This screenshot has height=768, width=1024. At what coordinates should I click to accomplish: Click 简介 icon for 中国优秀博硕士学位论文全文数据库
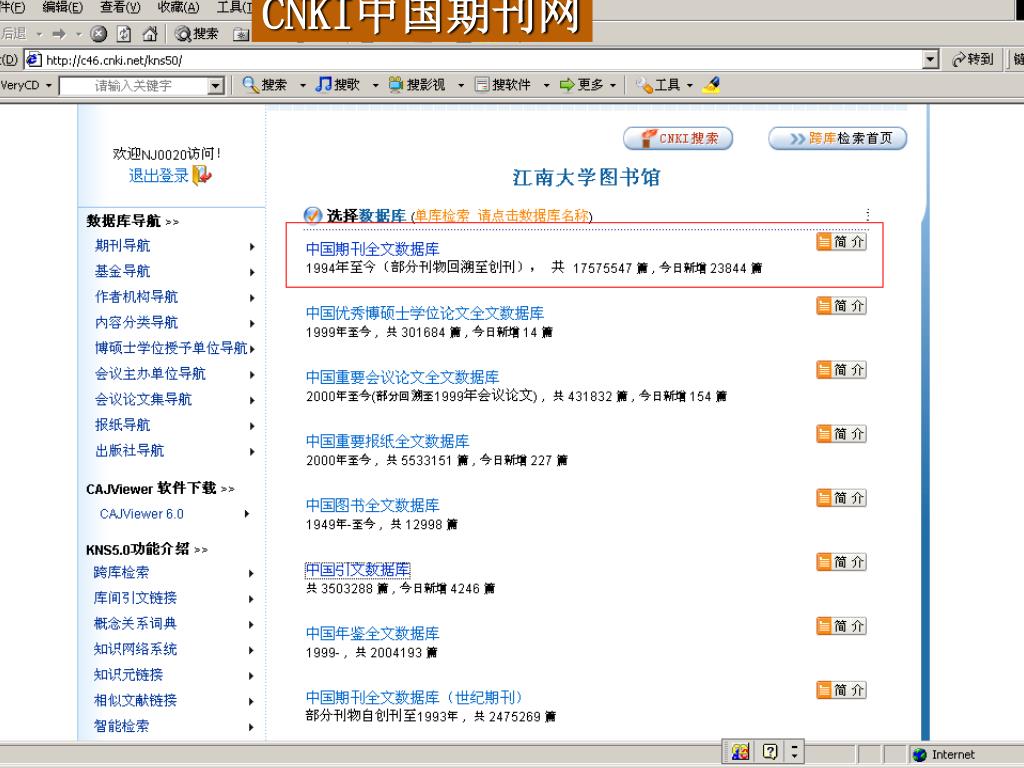[x=842, y=306]
